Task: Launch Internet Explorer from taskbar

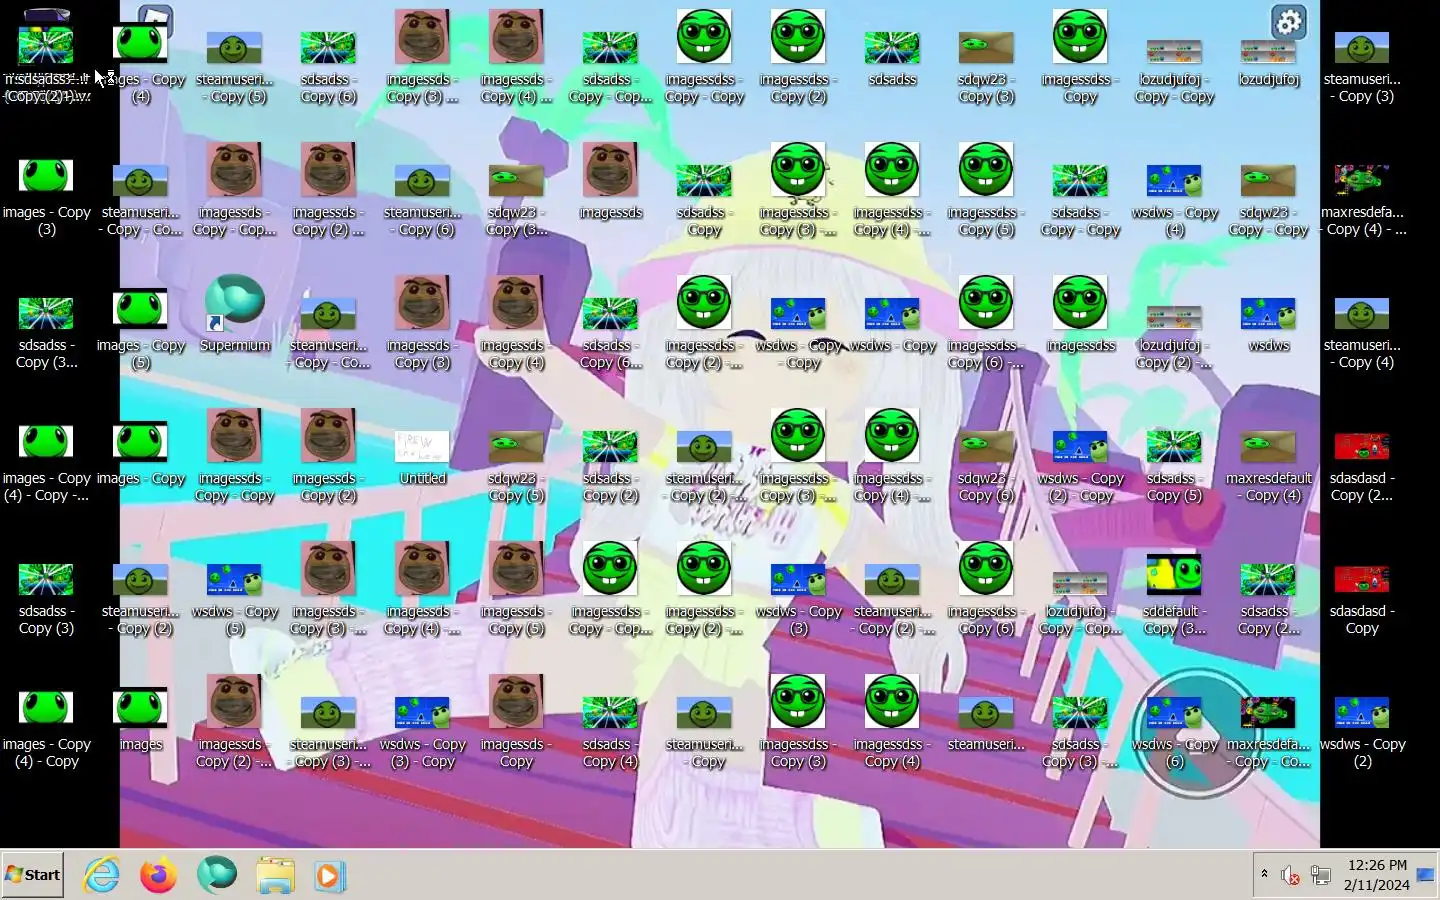Action: [x=102, y=876]
